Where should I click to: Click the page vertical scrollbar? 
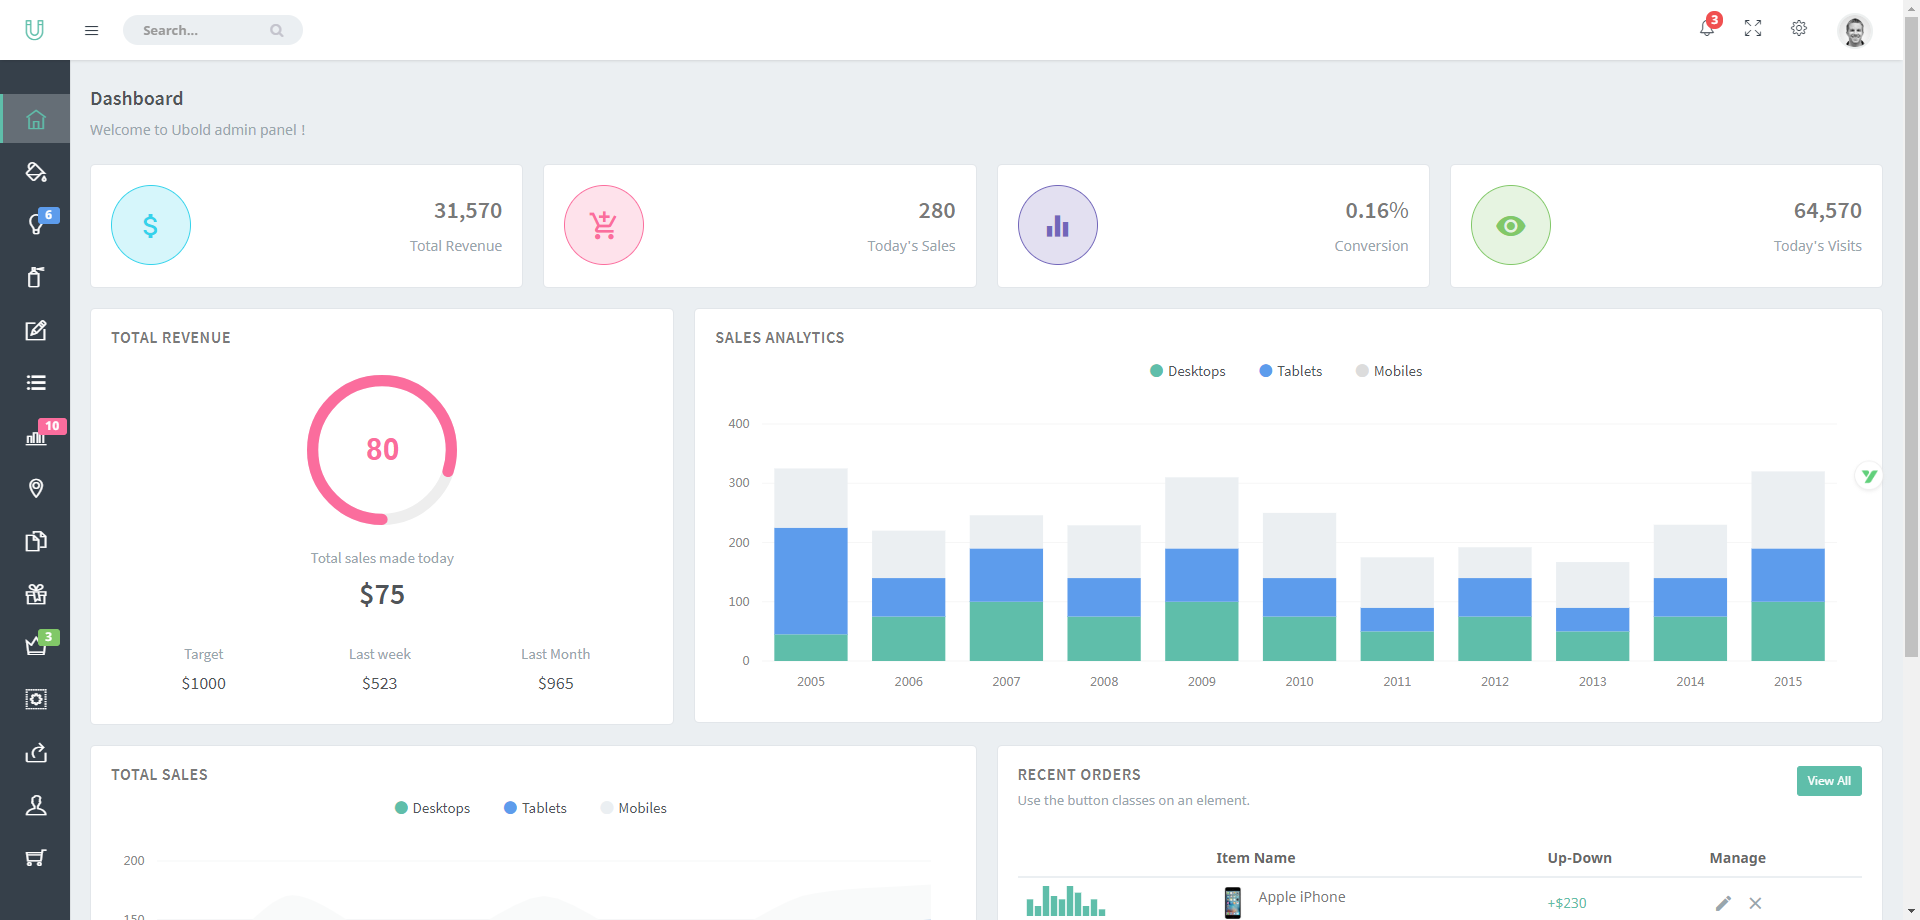(x=1911, y=336)
